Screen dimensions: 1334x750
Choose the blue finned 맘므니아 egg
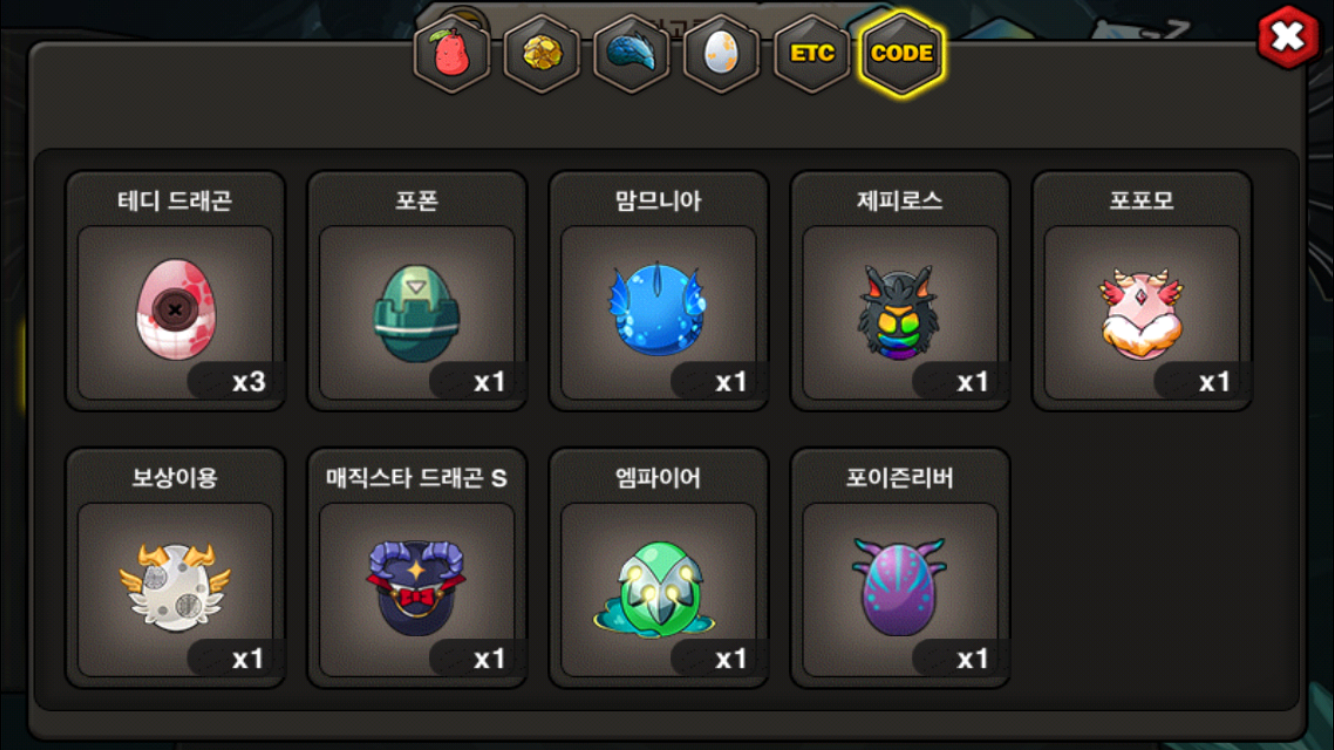click(x=658, y=309)
